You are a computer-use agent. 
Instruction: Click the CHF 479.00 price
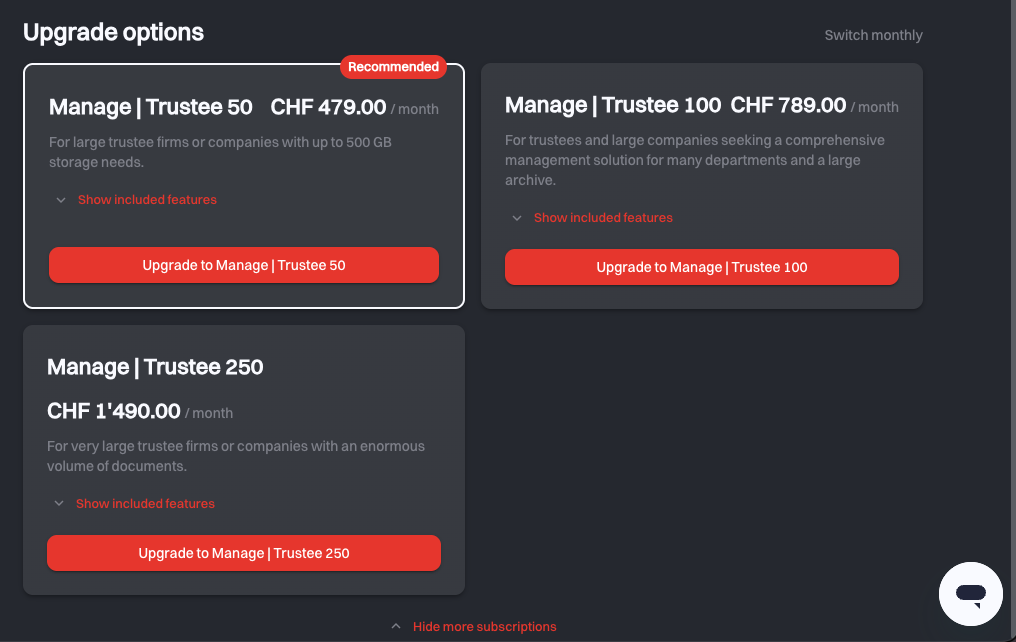(x=328, y=107)
